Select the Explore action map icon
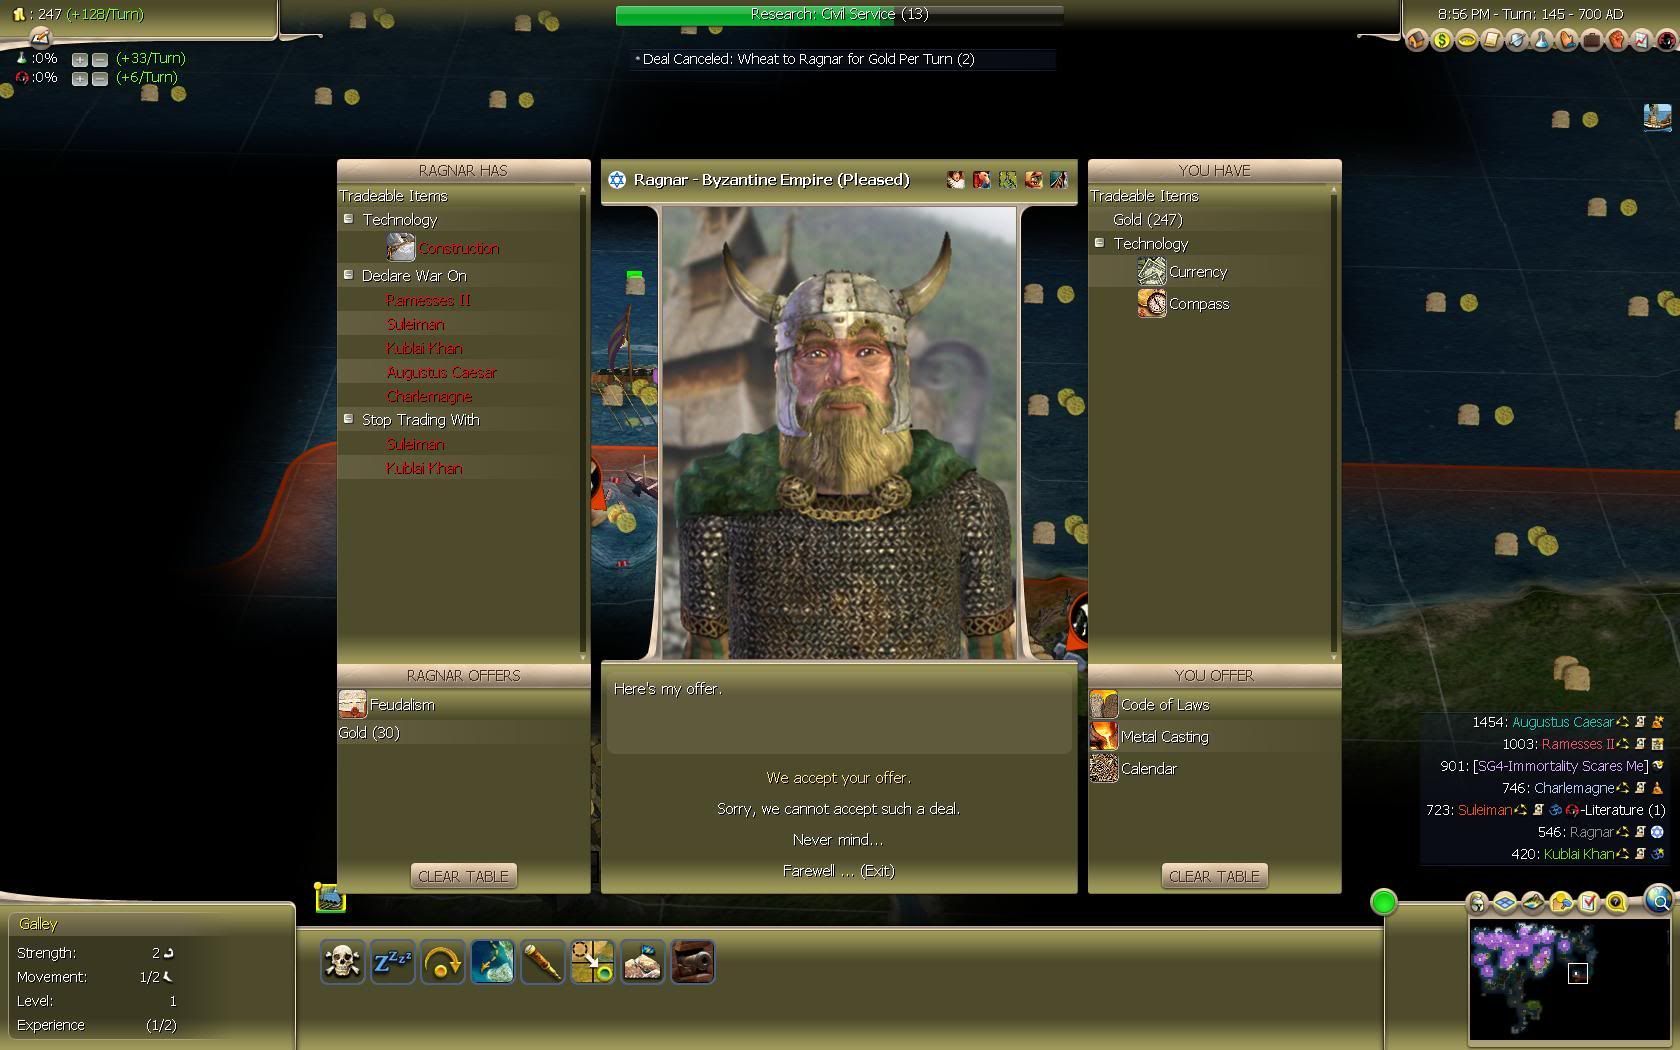 click(492, 962)
